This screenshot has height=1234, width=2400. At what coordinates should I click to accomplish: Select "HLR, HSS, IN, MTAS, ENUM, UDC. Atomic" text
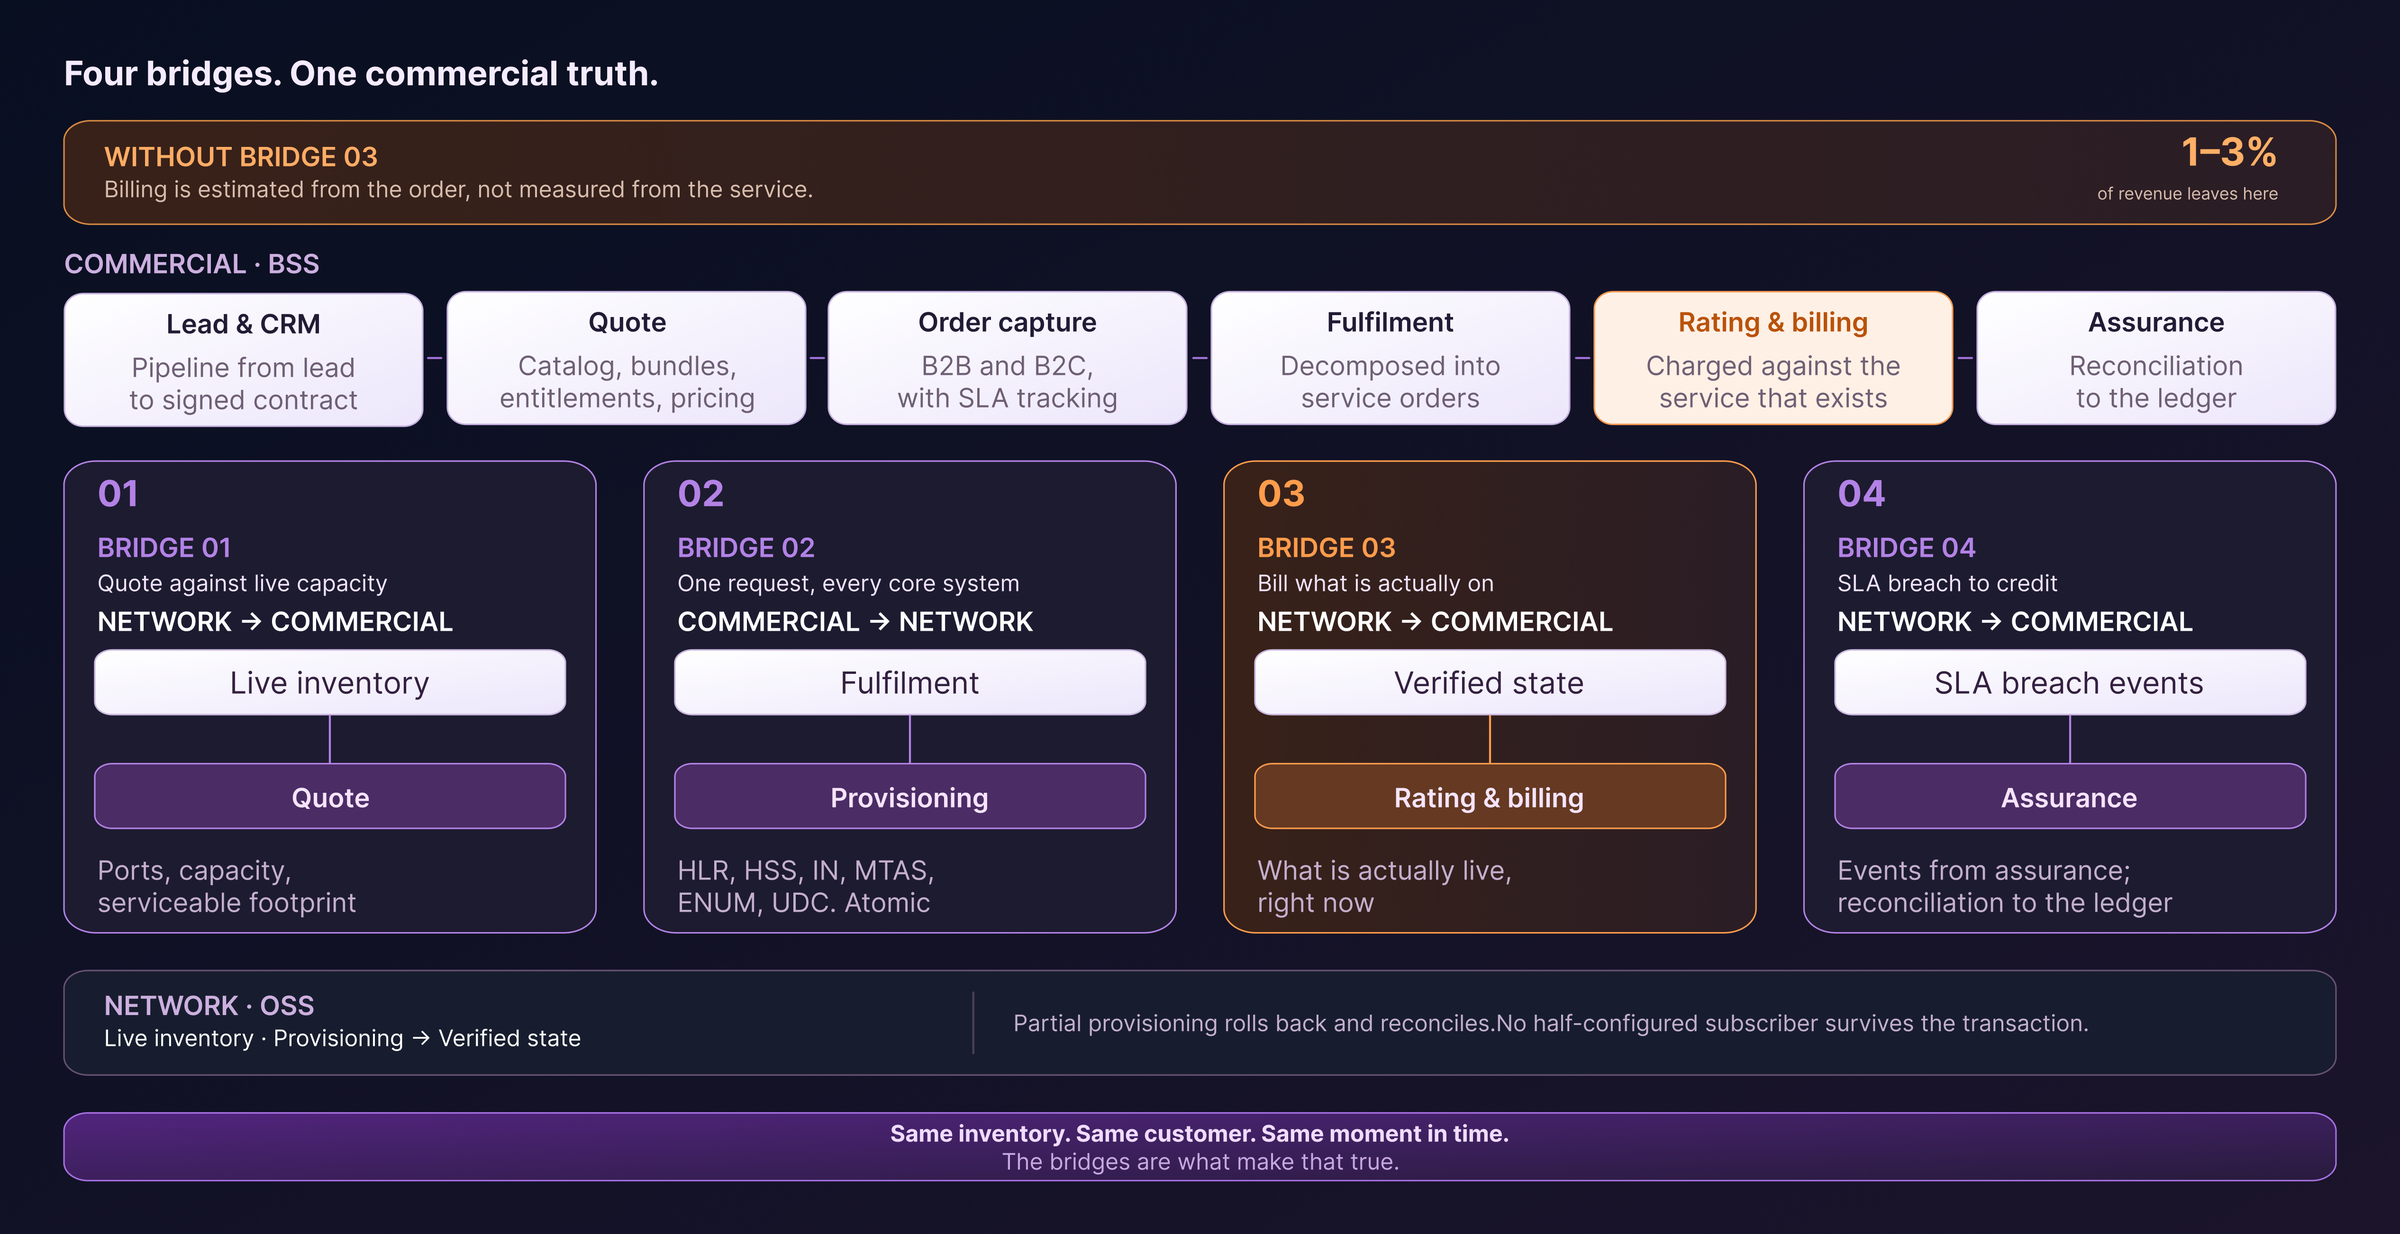pyautogui.click(x=806, y=886)
